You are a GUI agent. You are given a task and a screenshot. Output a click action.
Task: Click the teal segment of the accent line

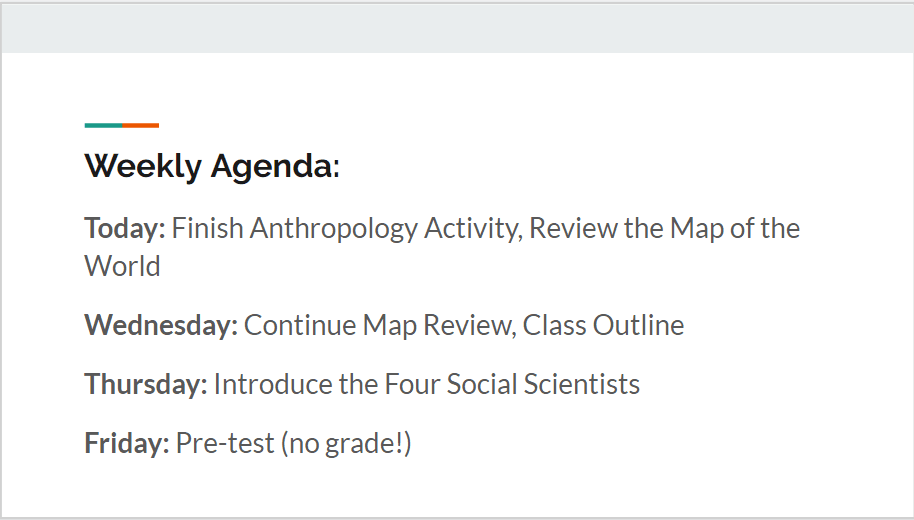pos(103,125)
